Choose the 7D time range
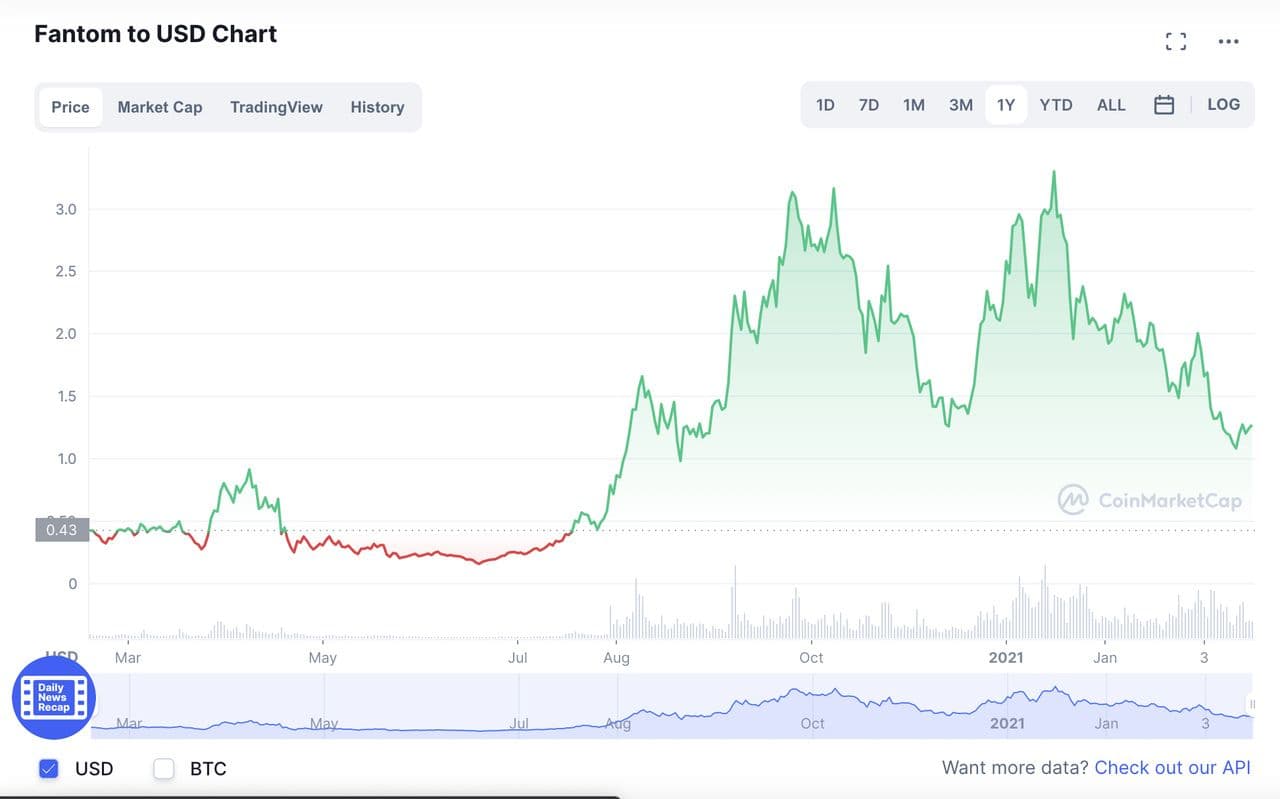Screen dimensions: 1280x799 click(869, 105)
